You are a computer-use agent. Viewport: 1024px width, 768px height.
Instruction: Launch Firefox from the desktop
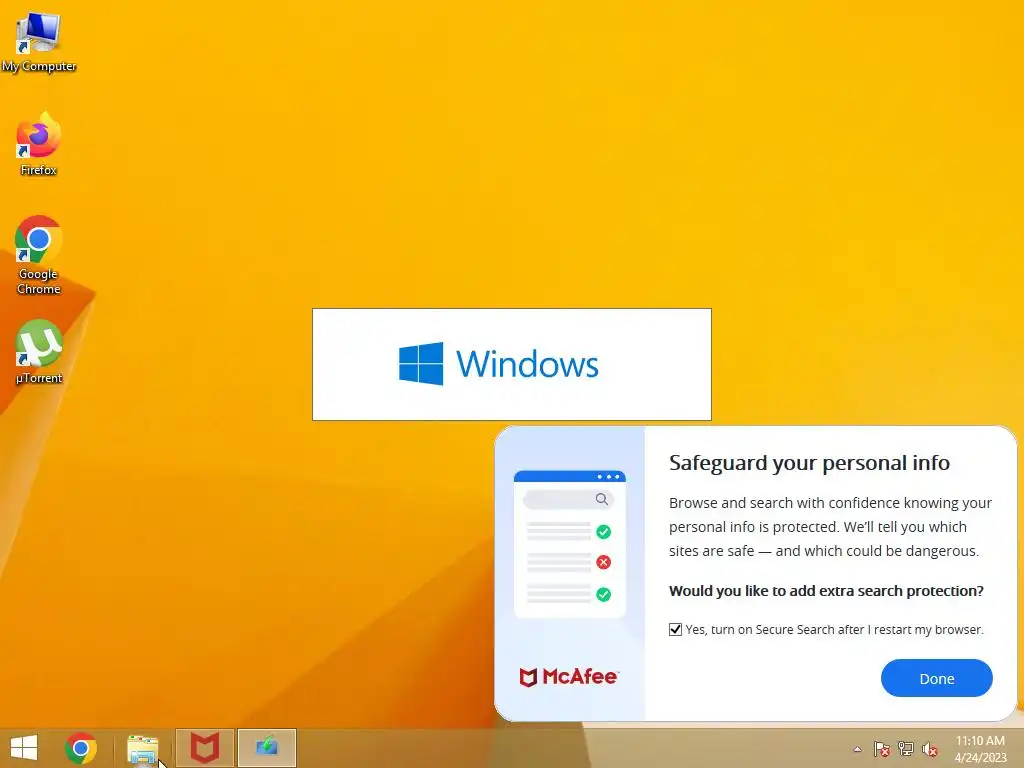click(x=39, y=145)
